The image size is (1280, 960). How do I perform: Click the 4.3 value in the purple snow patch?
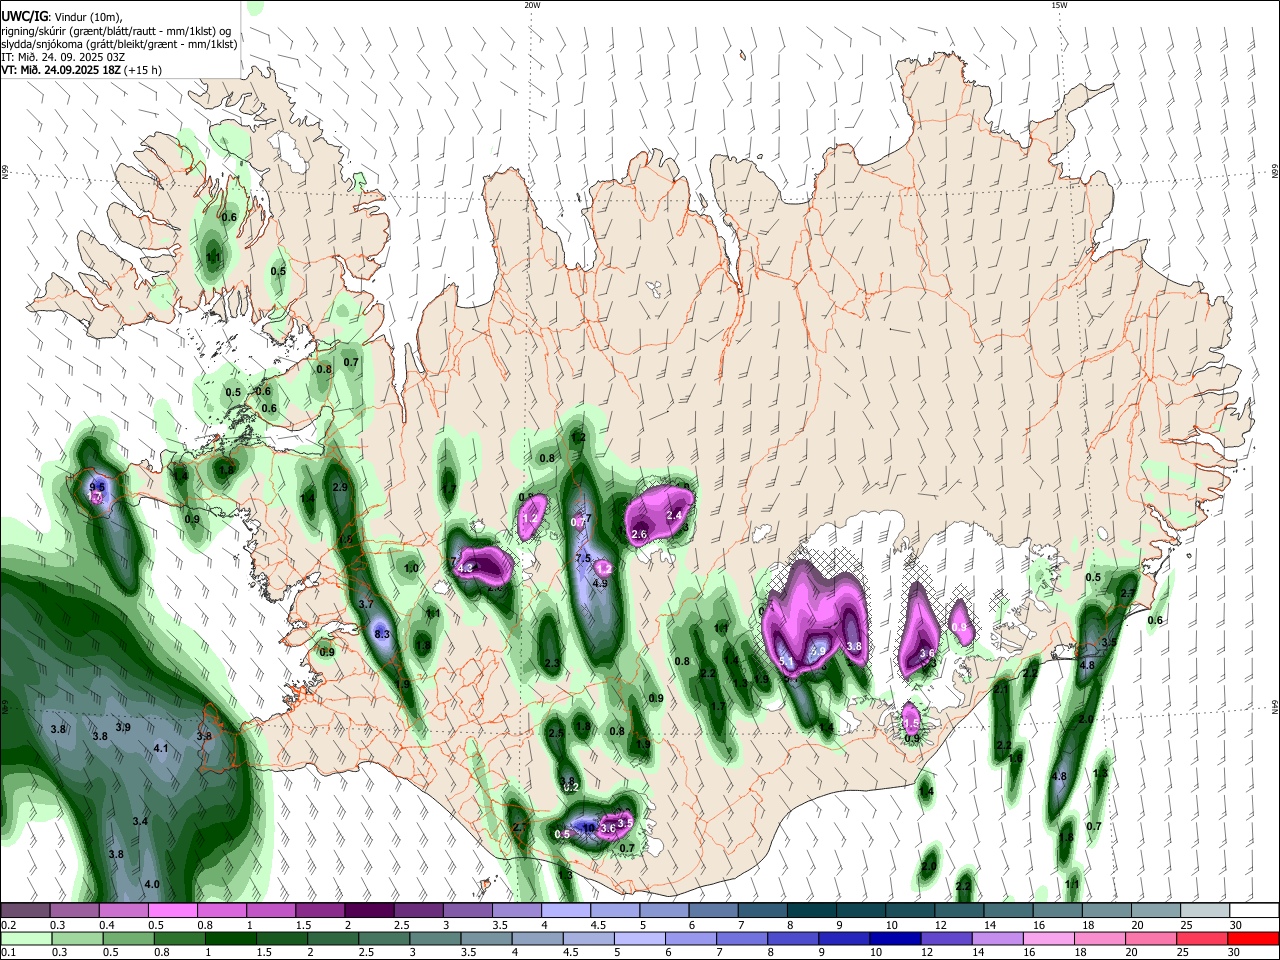(x=464, y=568)
